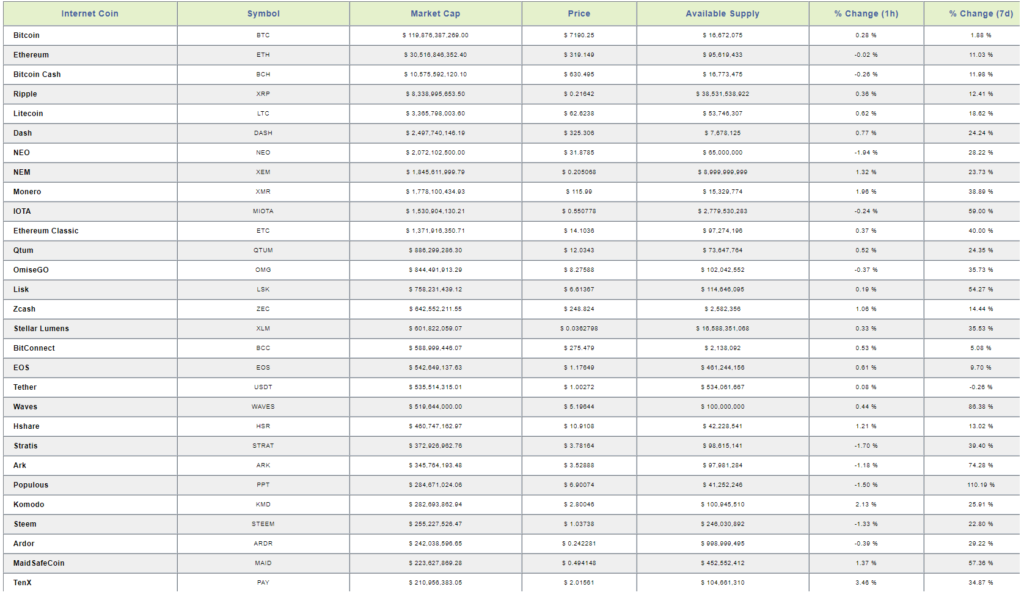The height and width of the screenshot is (595, 1024).
Task: Select the "Populous" coin name
Action: 31,485
